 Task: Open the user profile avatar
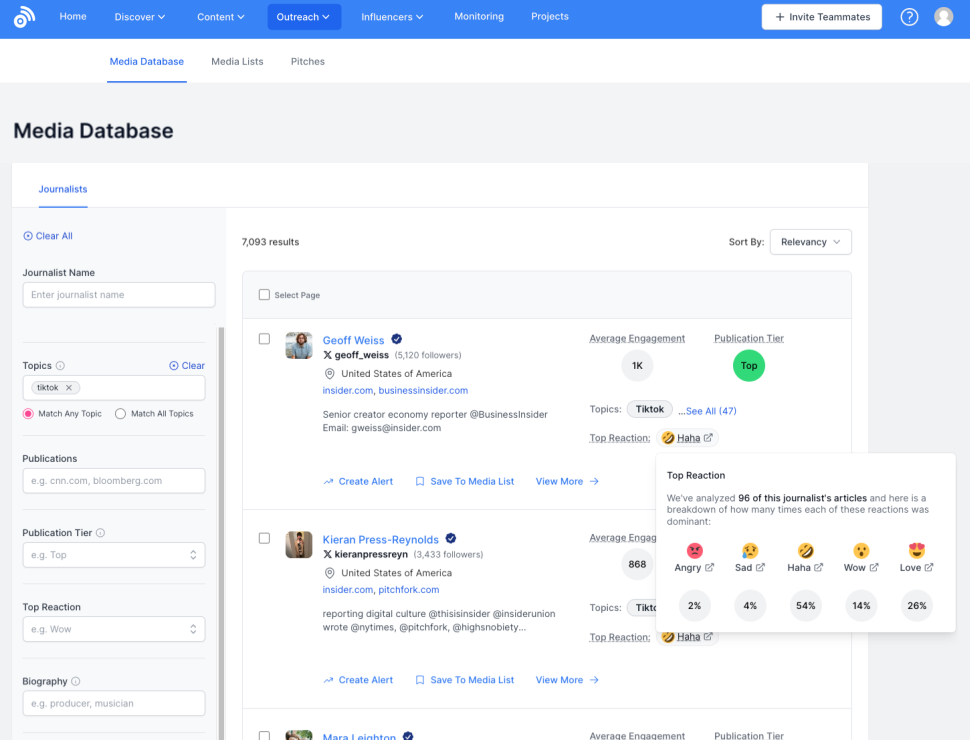(x=943, y=17)
